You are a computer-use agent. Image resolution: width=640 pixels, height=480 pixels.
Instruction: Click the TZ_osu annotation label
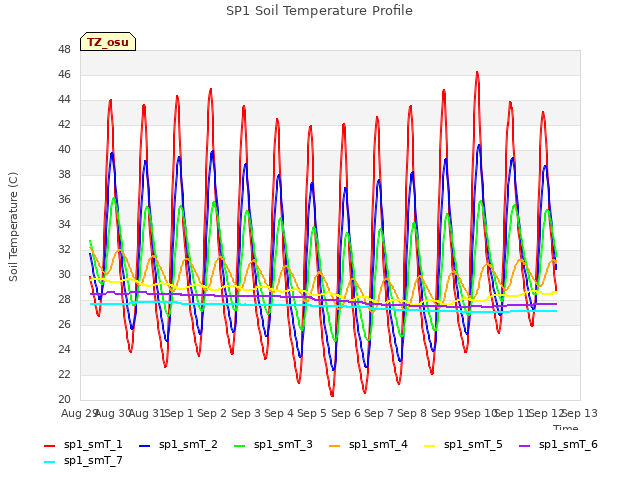(108, 42)
